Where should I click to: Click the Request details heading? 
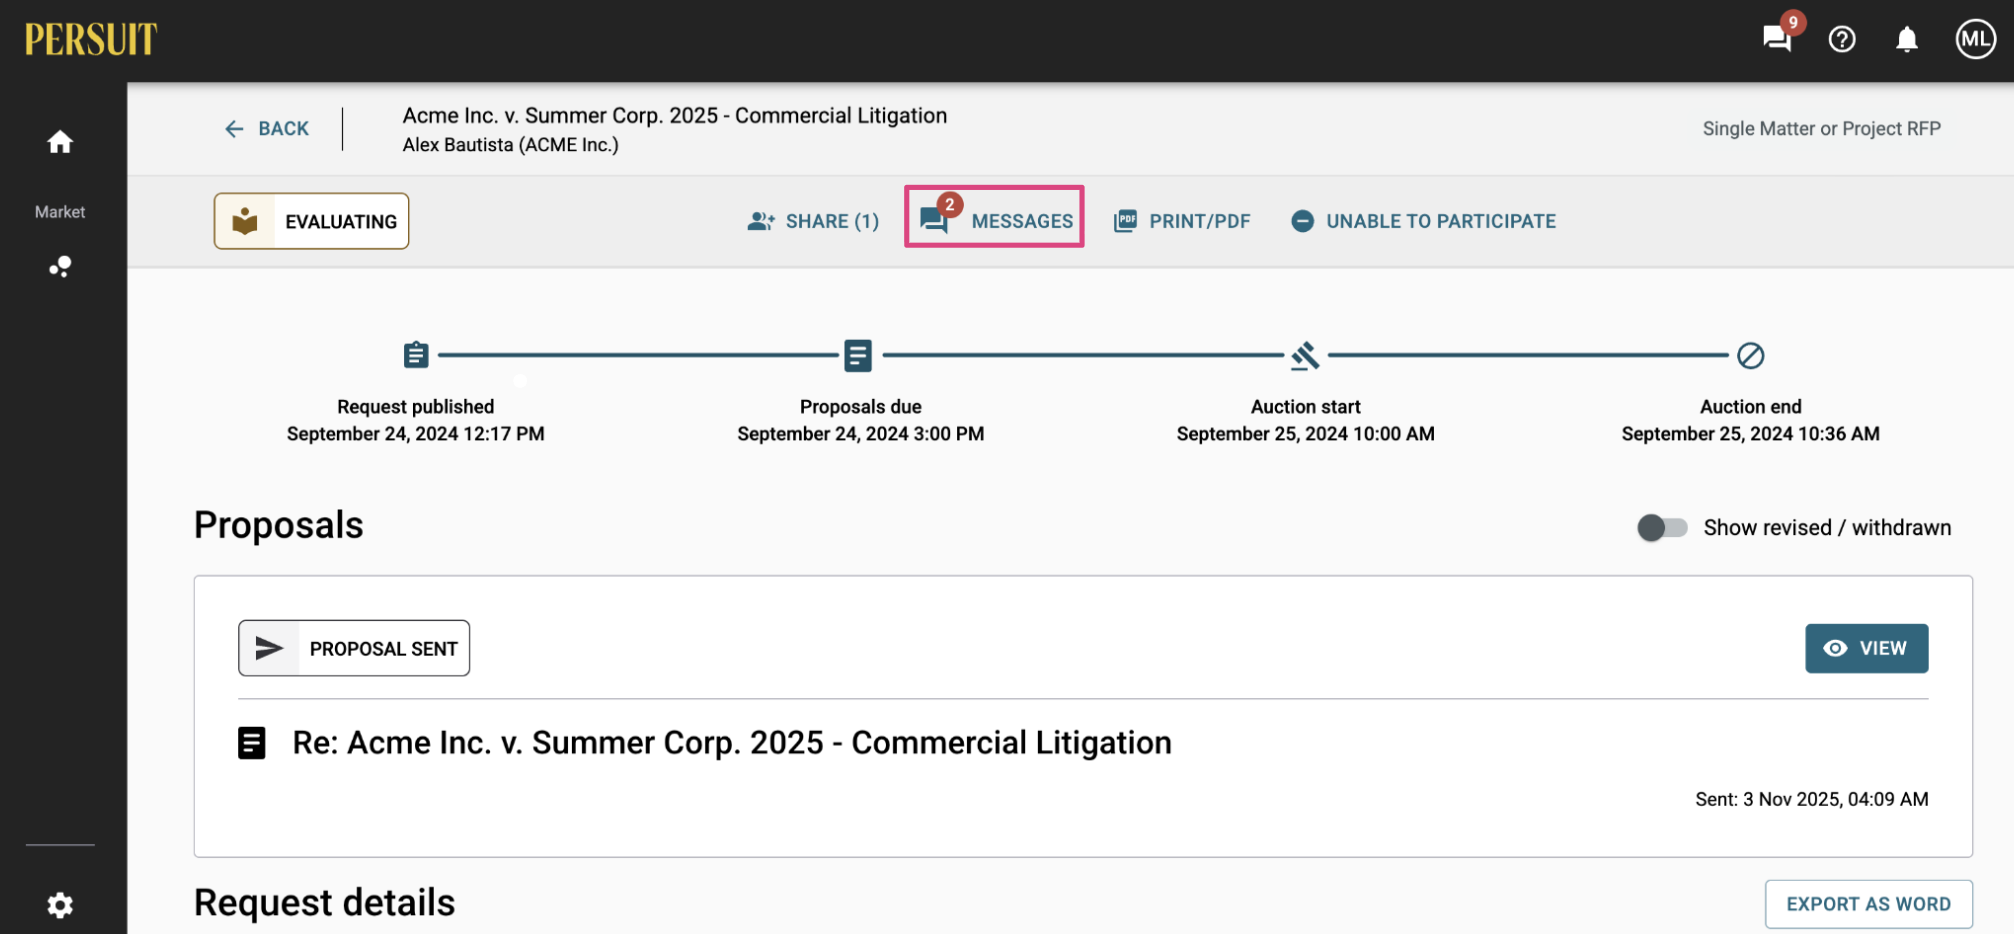pyautogui.click(x=325, y=903)
